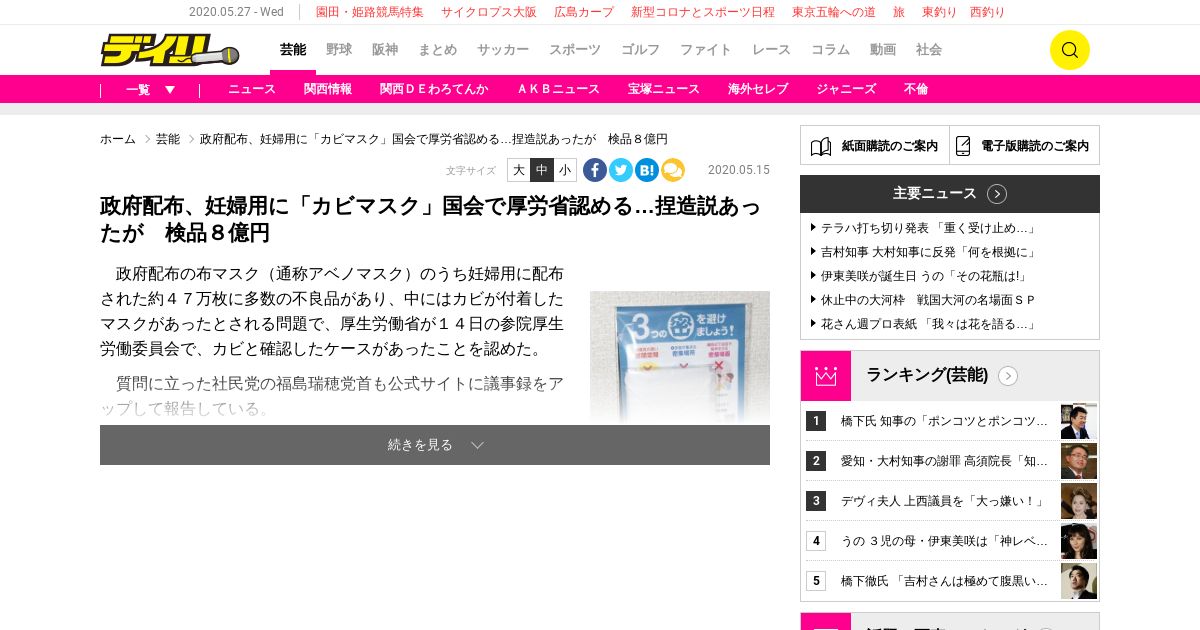Follow the 園田・姫路競馬特集 top link

coord(370,12)
